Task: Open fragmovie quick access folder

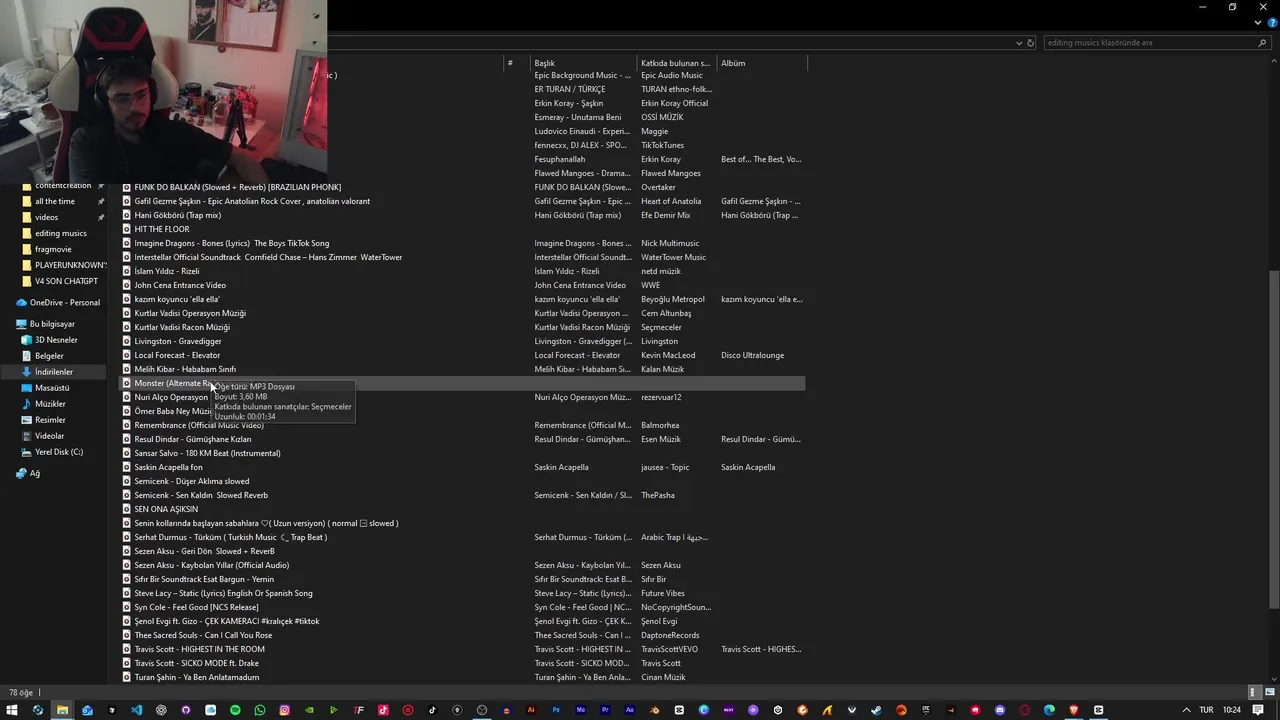Action: (x=53, y=249)
